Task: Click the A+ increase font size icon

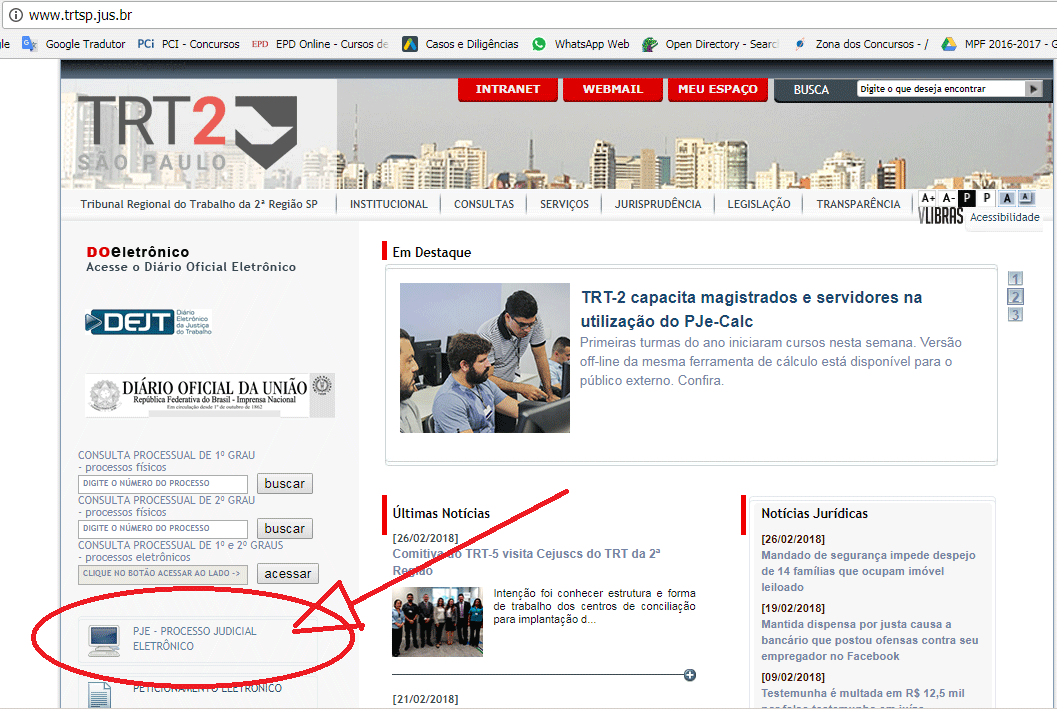Action: [x=928, y=198]
